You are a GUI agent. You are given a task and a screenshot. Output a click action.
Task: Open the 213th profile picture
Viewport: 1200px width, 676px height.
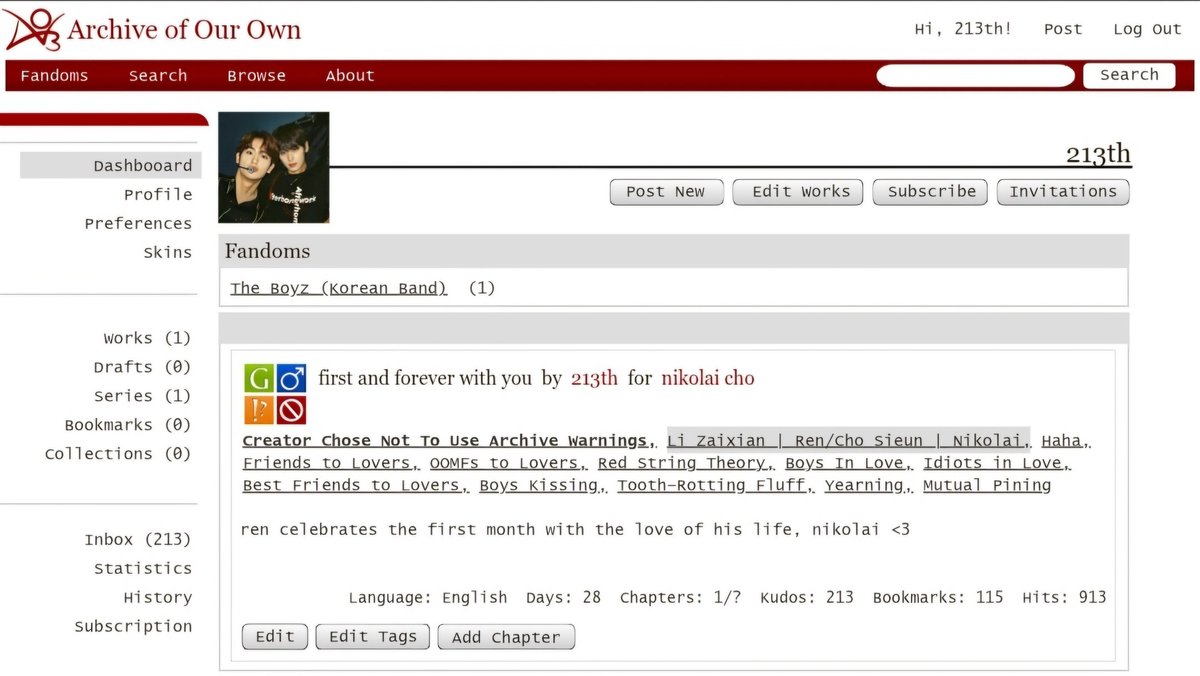tap(274, 167)
